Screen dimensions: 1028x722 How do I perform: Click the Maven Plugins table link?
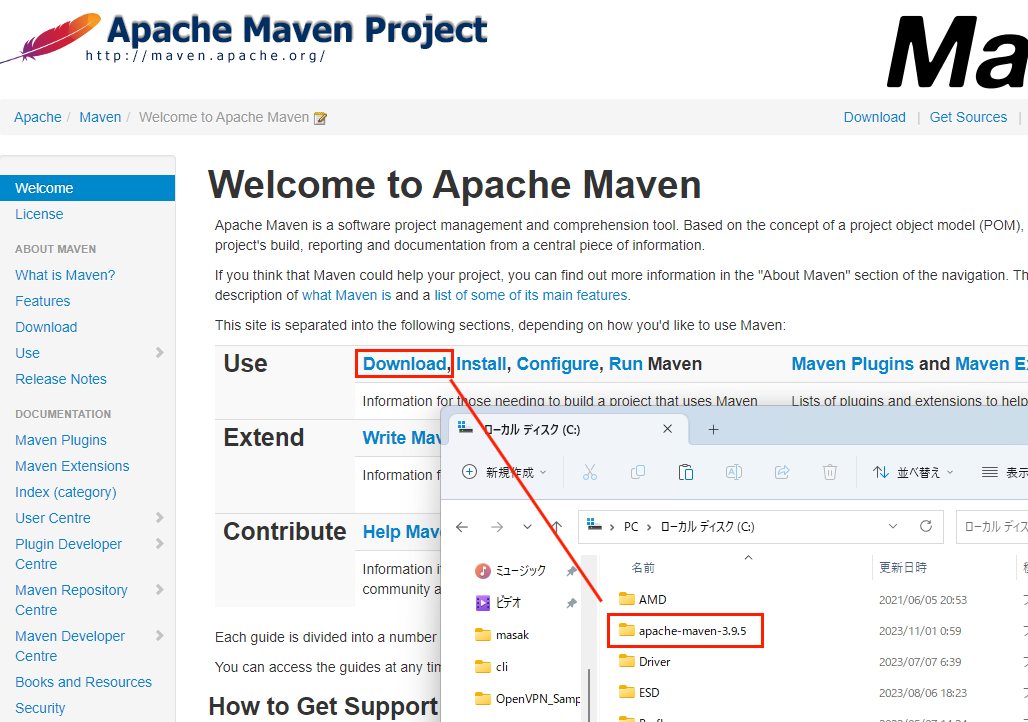852,364
